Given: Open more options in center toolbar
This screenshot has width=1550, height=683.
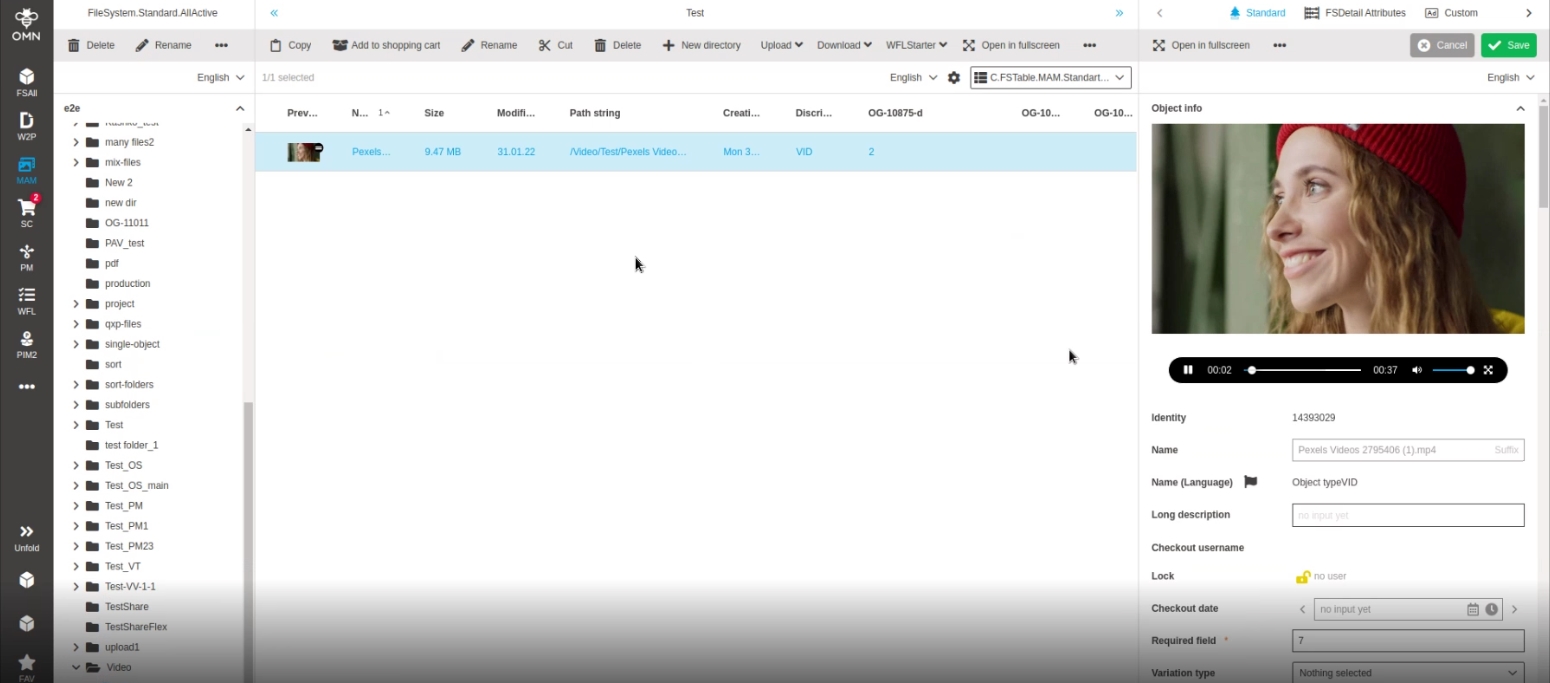Looking at the screenshot, I should click(1089, 45).
